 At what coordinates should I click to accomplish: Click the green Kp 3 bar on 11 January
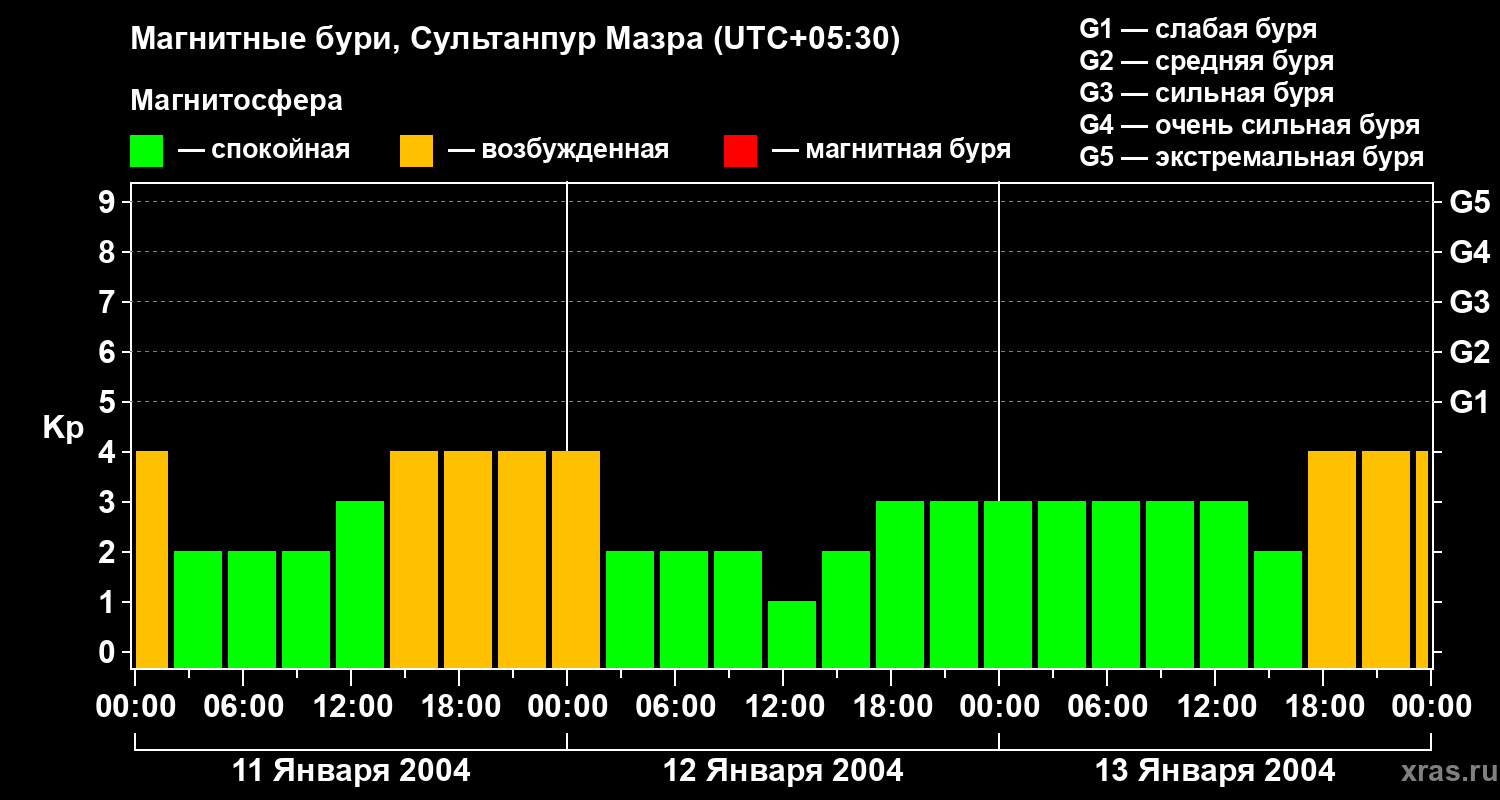point(360,584)
